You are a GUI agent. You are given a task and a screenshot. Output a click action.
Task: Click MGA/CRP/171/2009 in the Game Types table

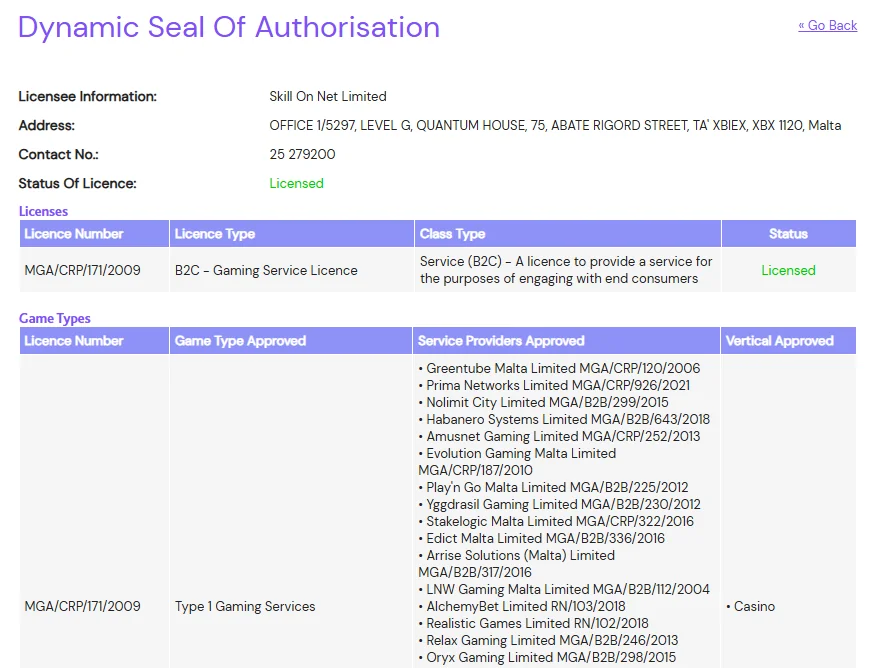coord(83,606)
